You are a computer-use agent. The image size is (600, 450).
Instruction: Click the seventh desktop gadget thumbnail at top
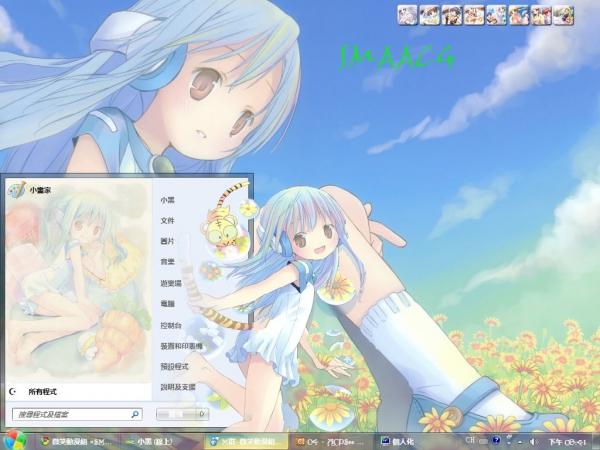click(x=541, y=15)
